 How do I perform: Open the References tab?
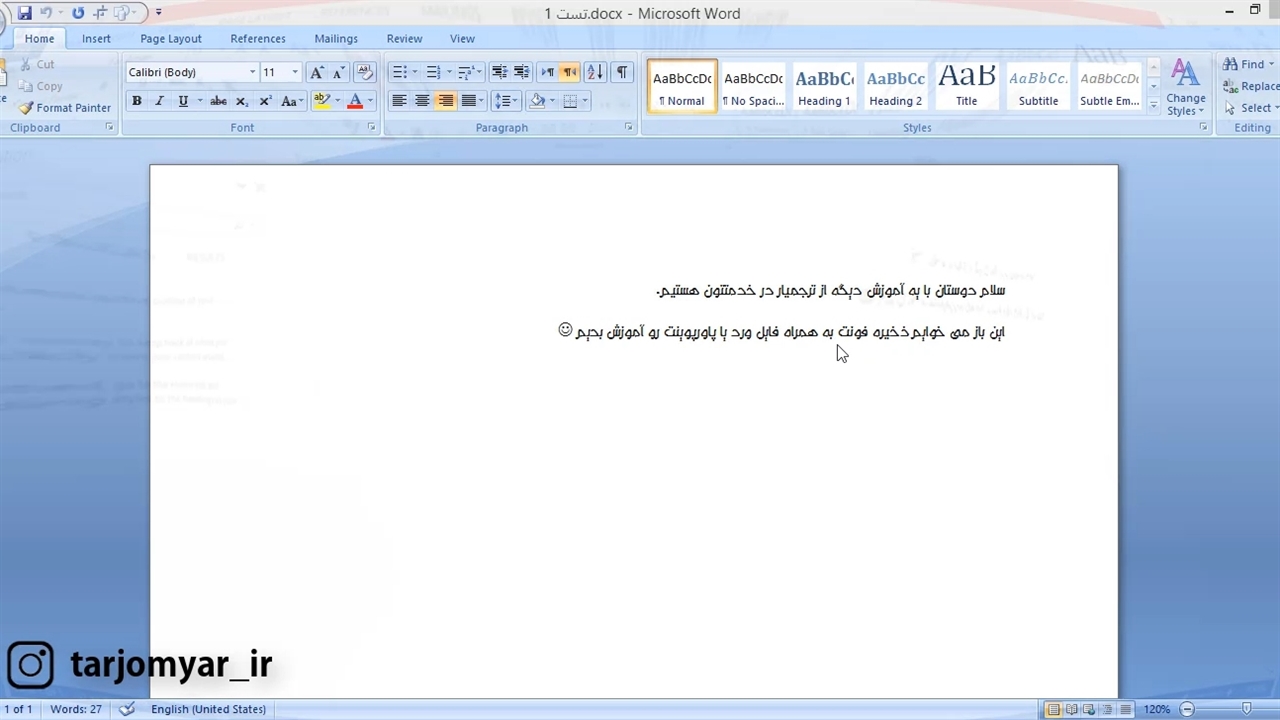pos(258,38)
